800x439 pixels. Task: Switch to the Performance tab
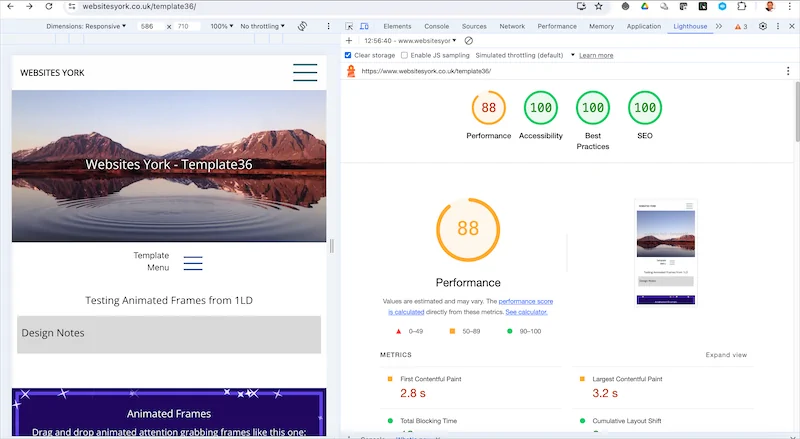[x=557, y=26]
